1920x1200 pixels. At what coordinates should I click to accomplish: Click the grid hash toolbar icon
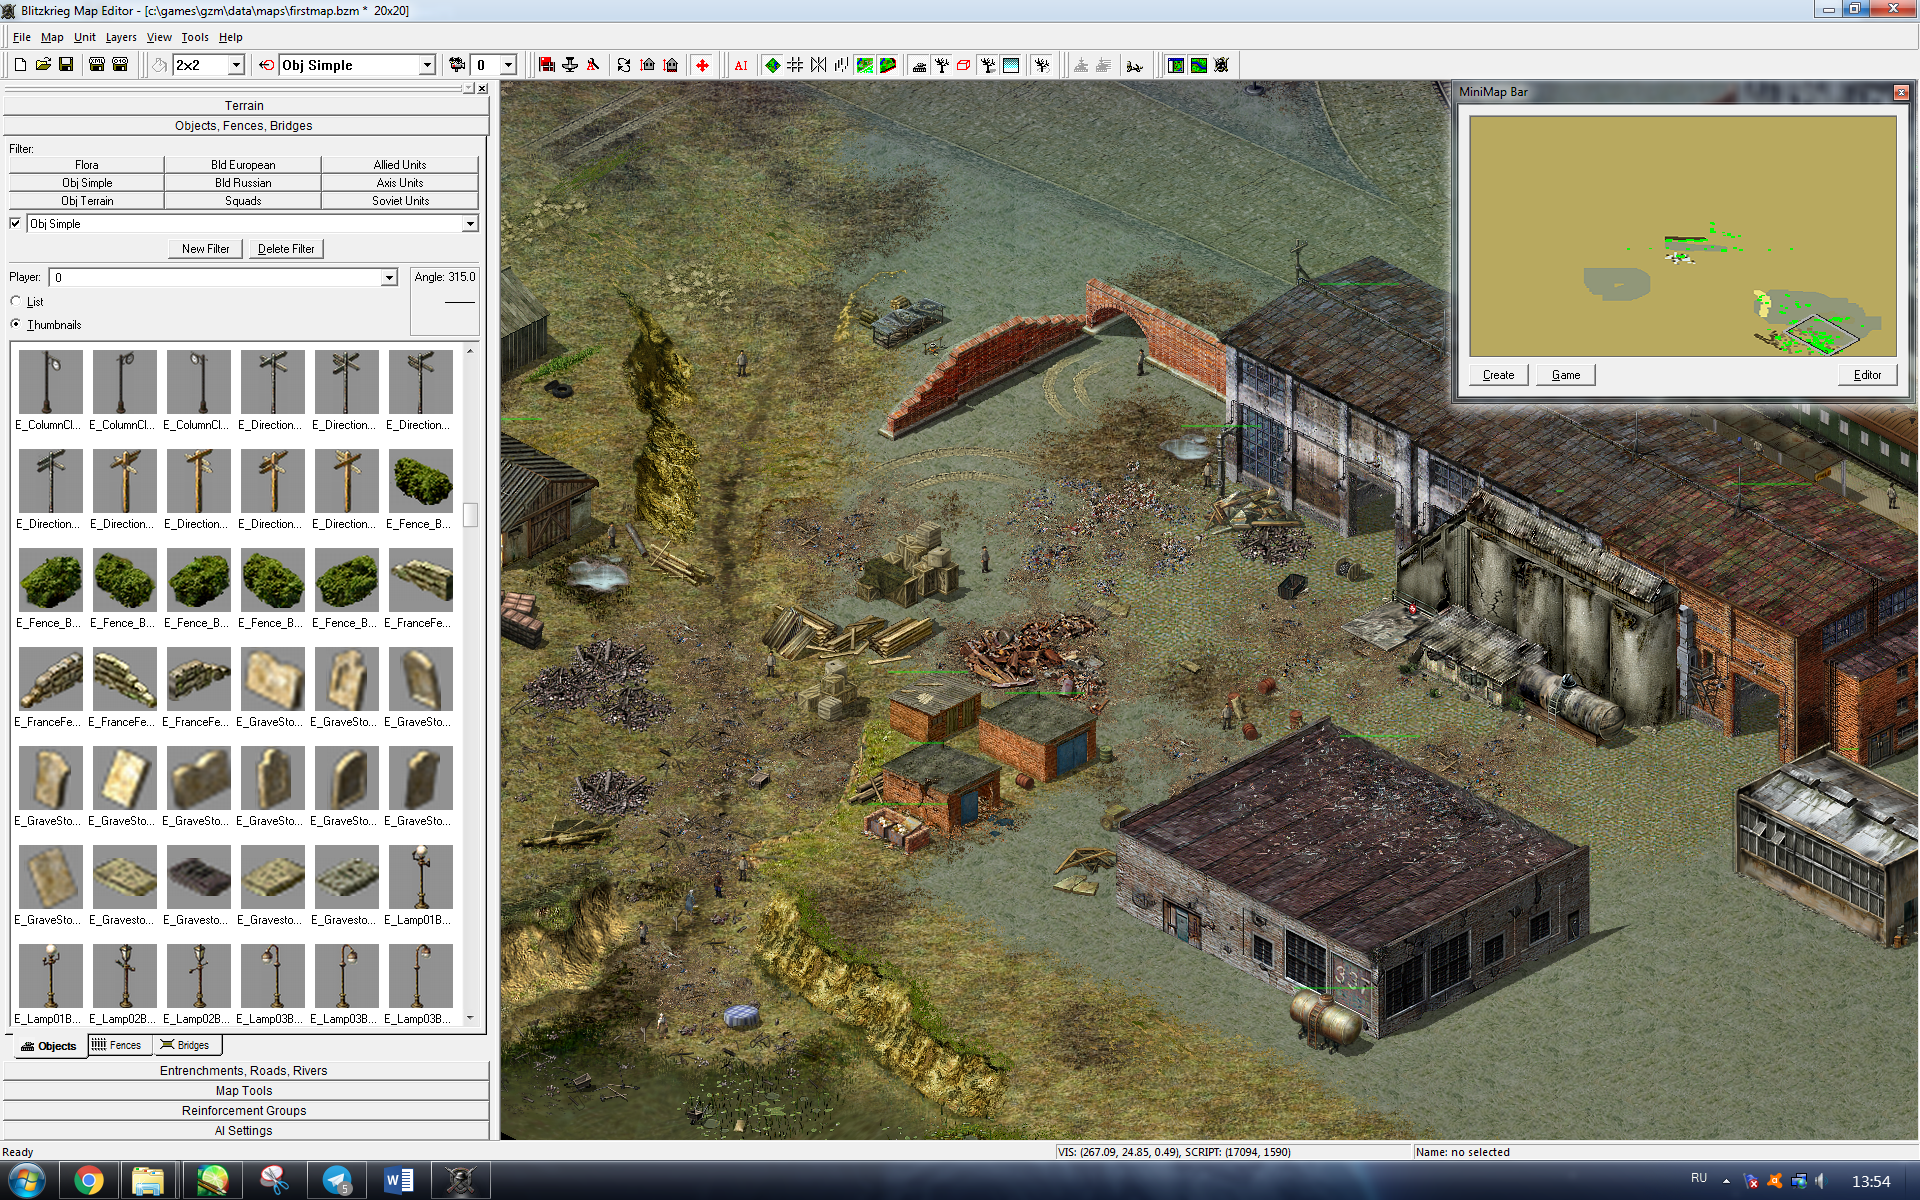(x=795, y=65)
